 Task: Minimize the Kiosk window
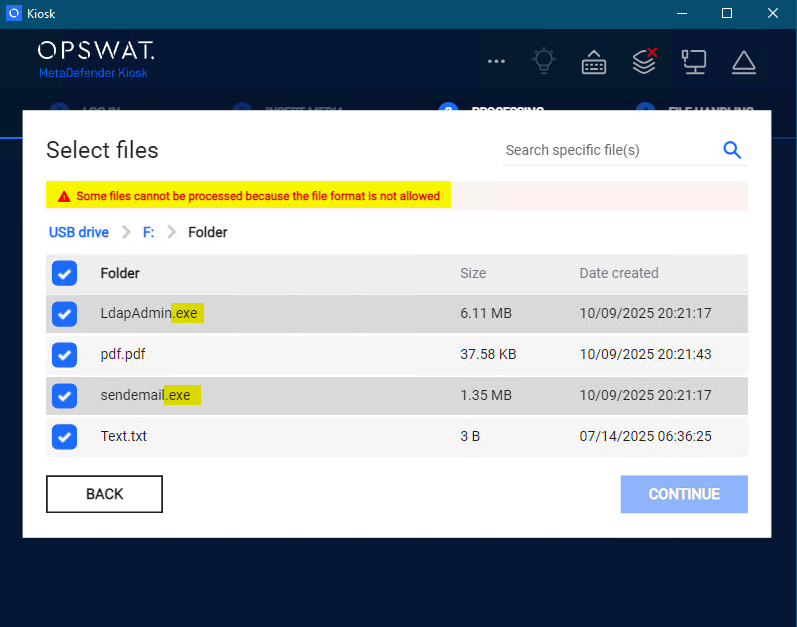point(682,14)
